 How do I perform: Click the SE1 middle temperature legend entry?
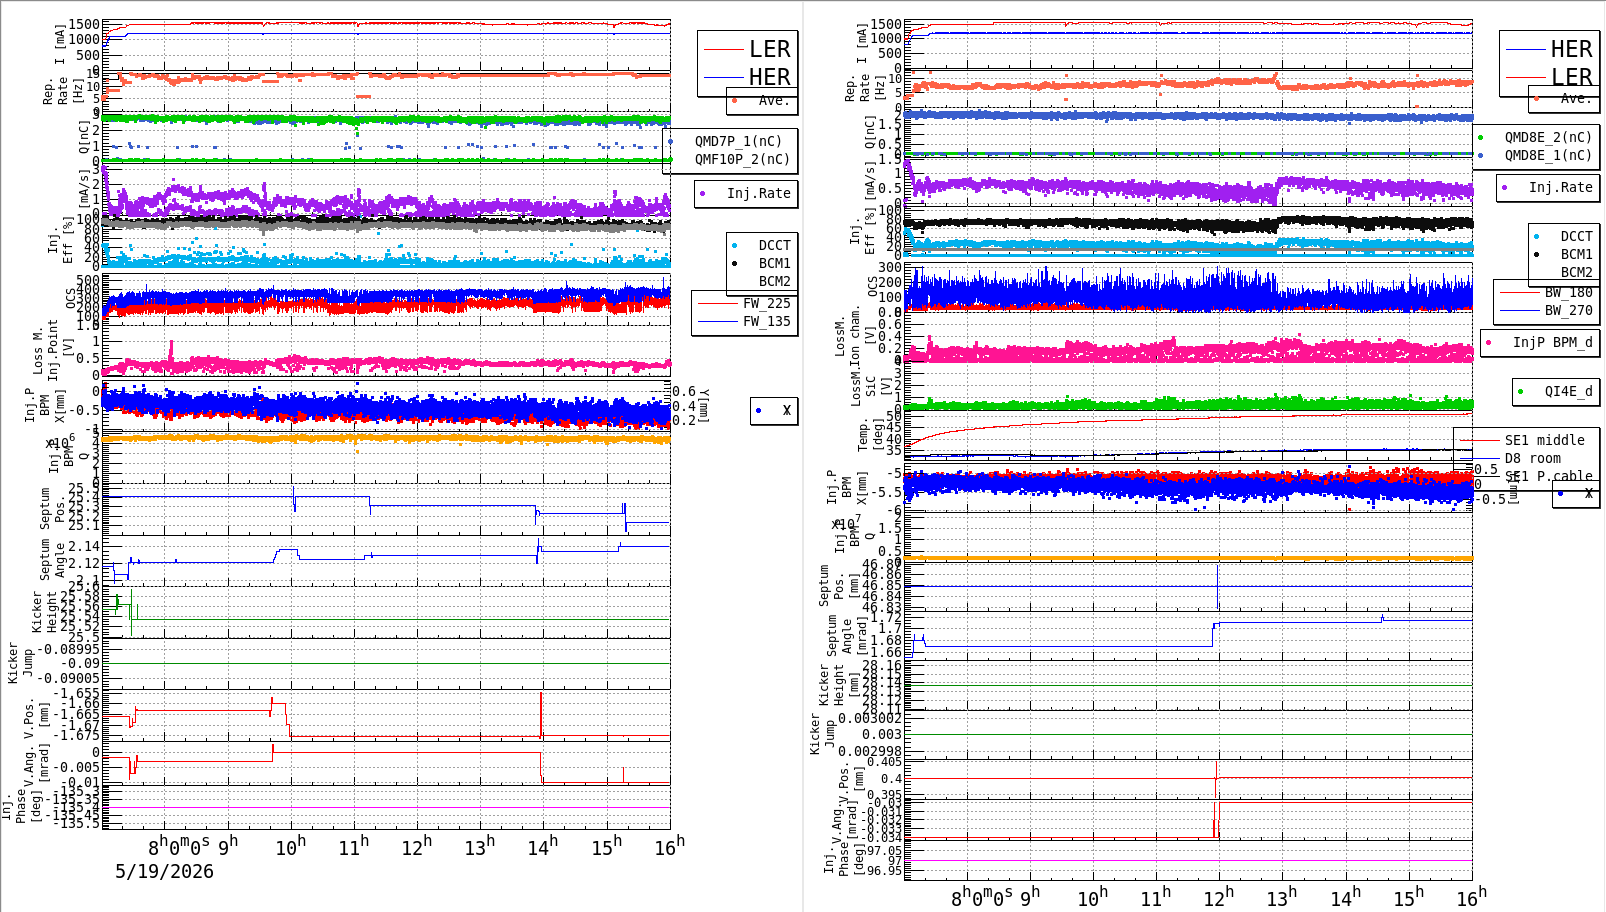pyautogui.click(x=1544, y=440)
